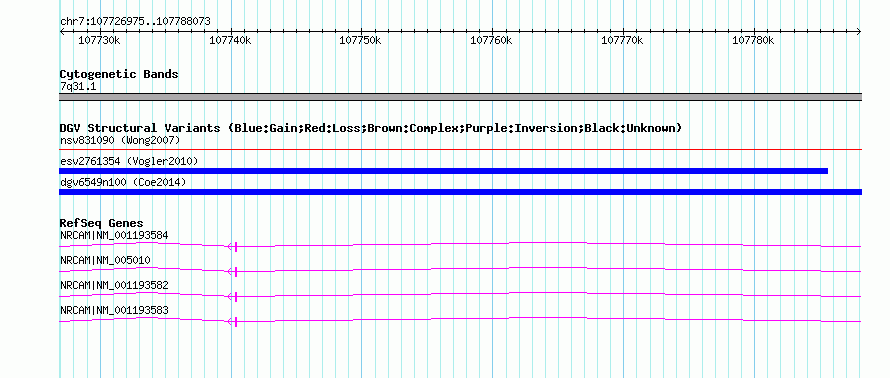Click the blue dgv6549n100 gain variant bar
890x378 pixels.
point(460,192)
